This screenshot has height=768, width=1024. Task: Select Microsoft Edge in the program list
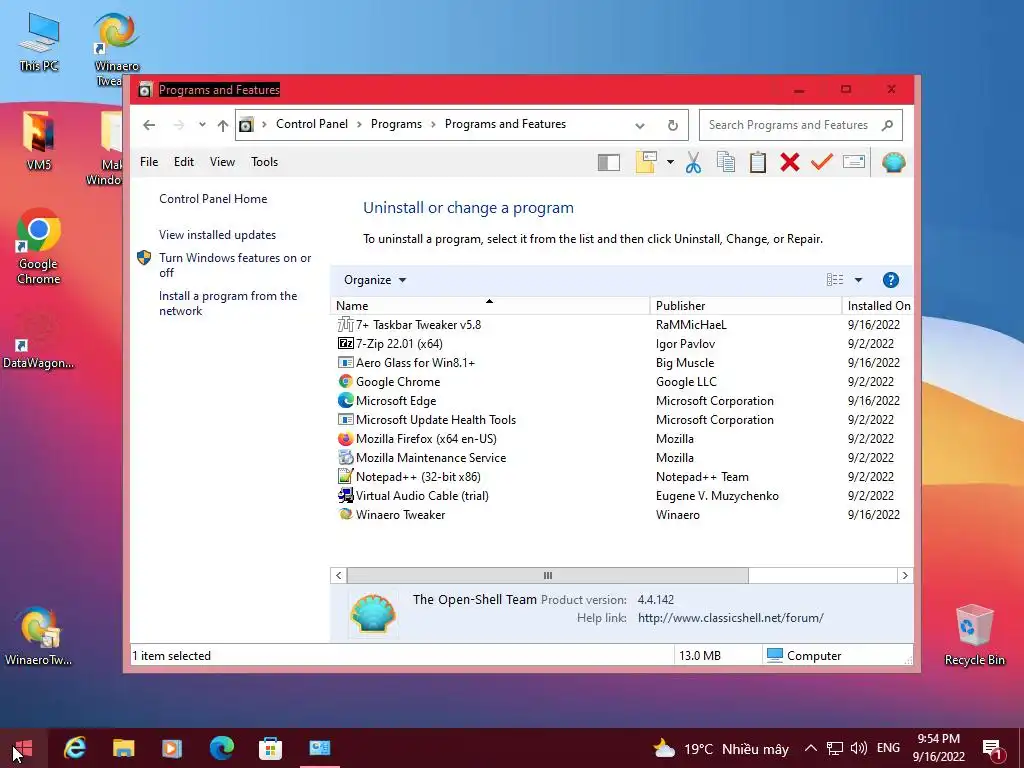(x=396, y=400)
